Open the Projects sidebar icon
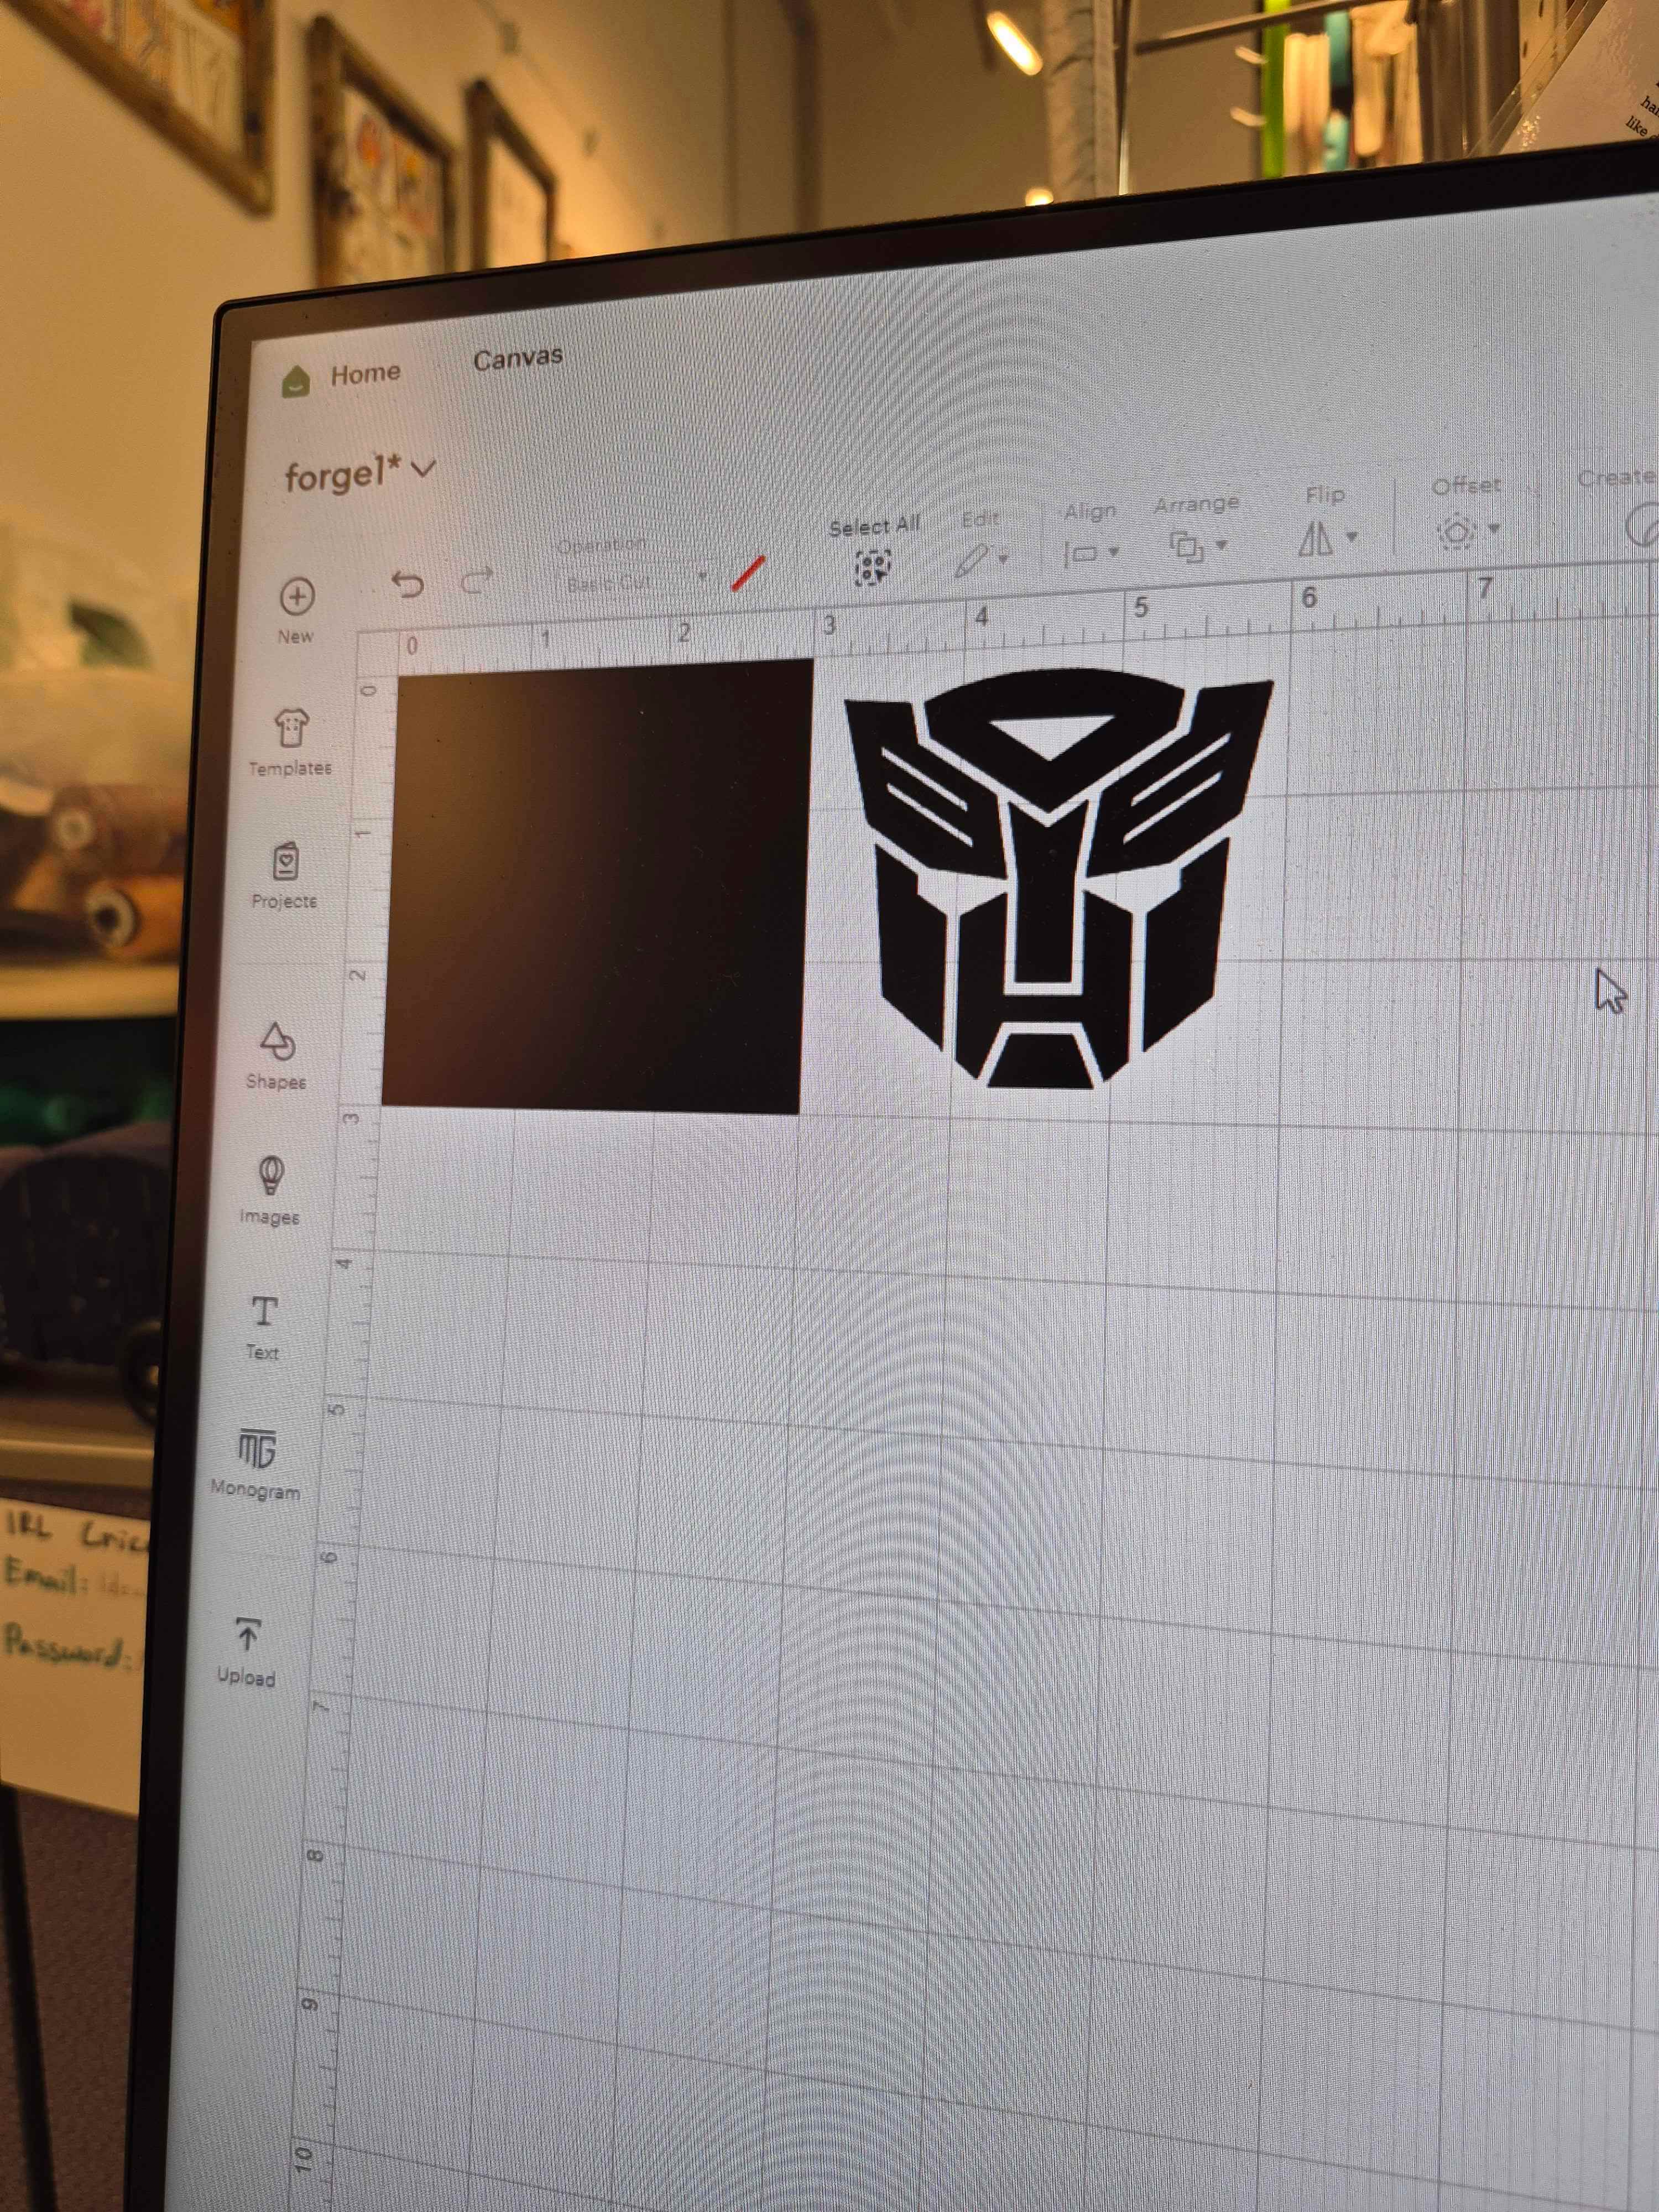Screen dimensions: 1659x2212 [x=286, y=862]
